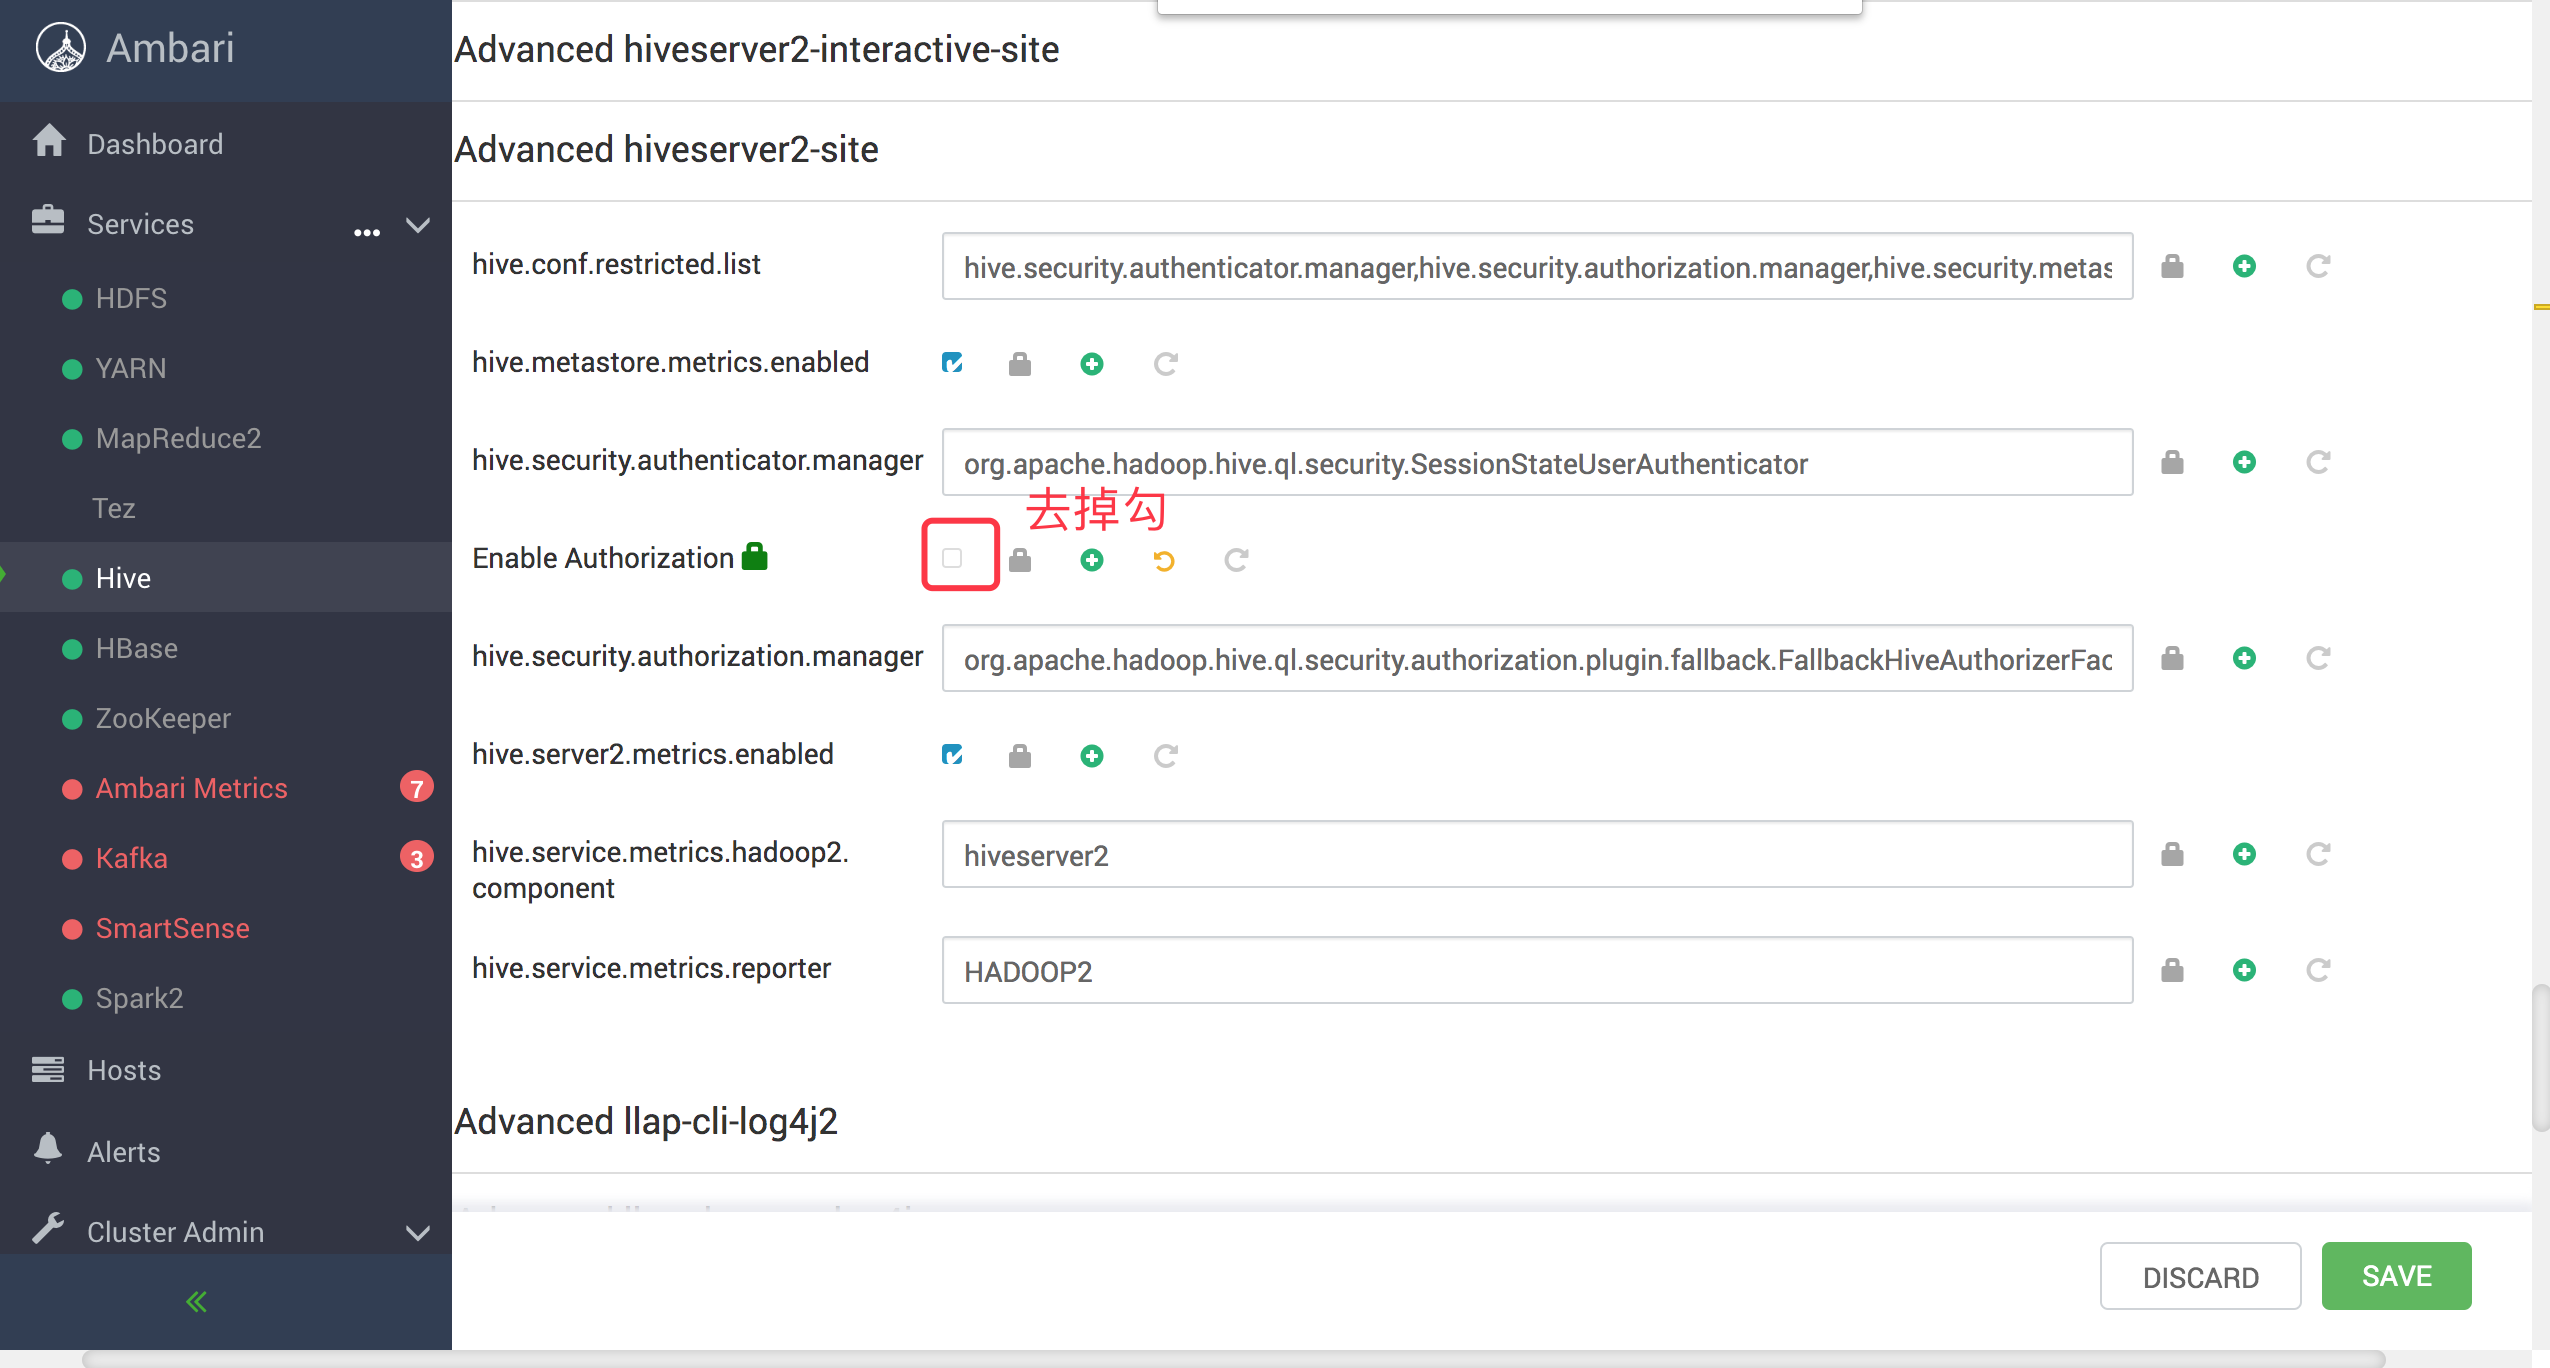This screenshot has width=2550, height=1368.
Task: Expand Advanced hiveserver2-interactive-site section
Action: click(x=757, y=50)
